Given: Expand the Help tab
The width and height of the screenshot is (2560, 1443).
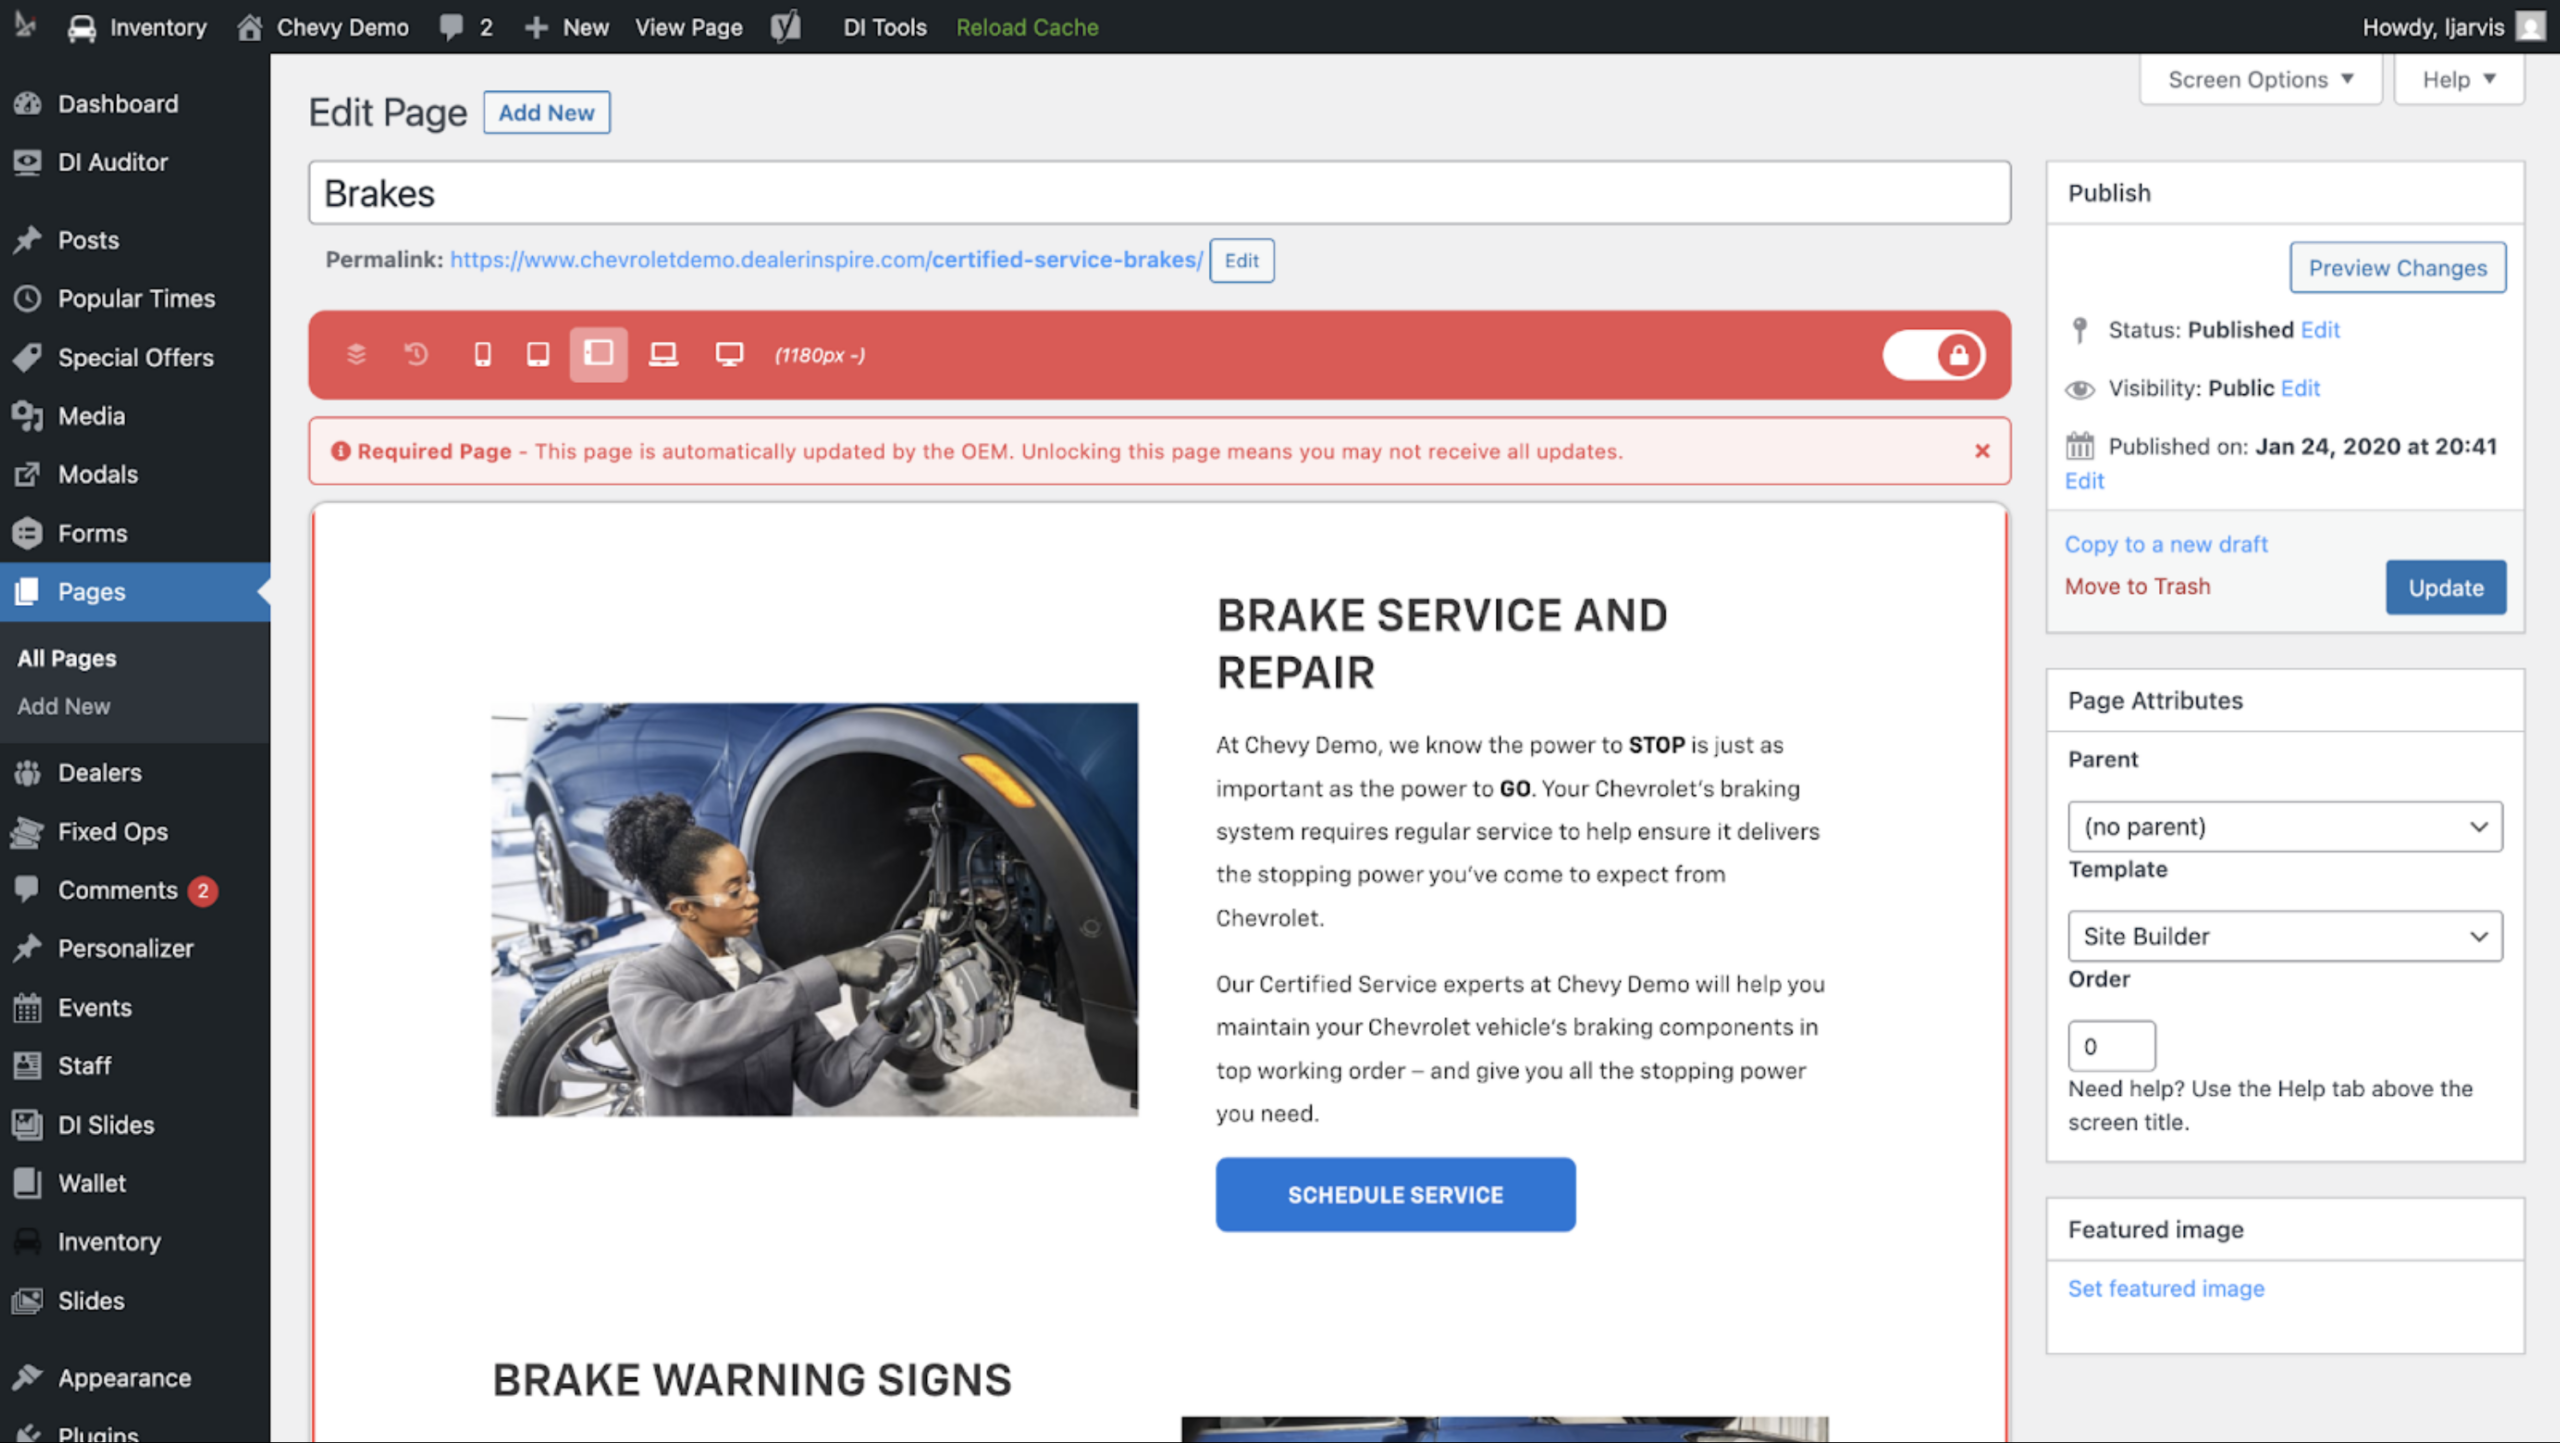Looking at the screenshot, I should 2458,79.
